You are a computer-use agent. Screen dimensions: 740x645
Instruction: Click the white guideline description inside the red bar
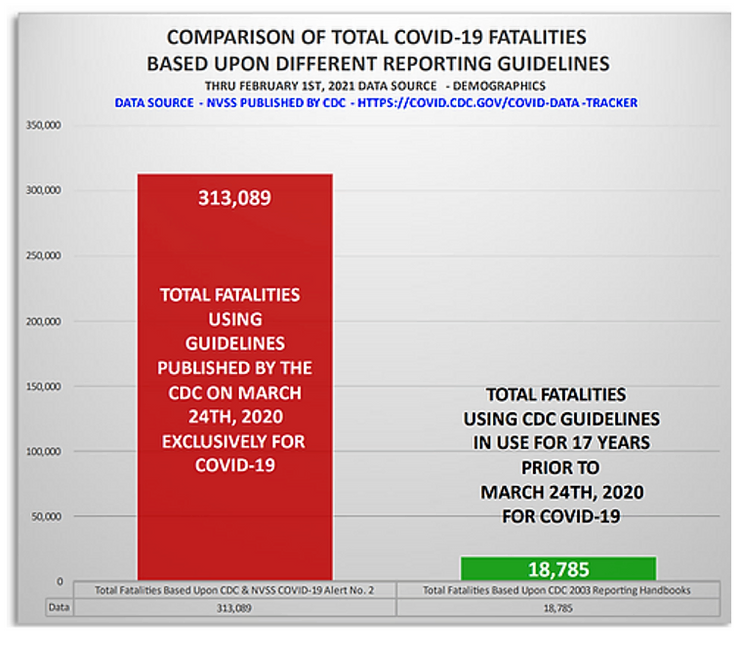click(234, 378)
